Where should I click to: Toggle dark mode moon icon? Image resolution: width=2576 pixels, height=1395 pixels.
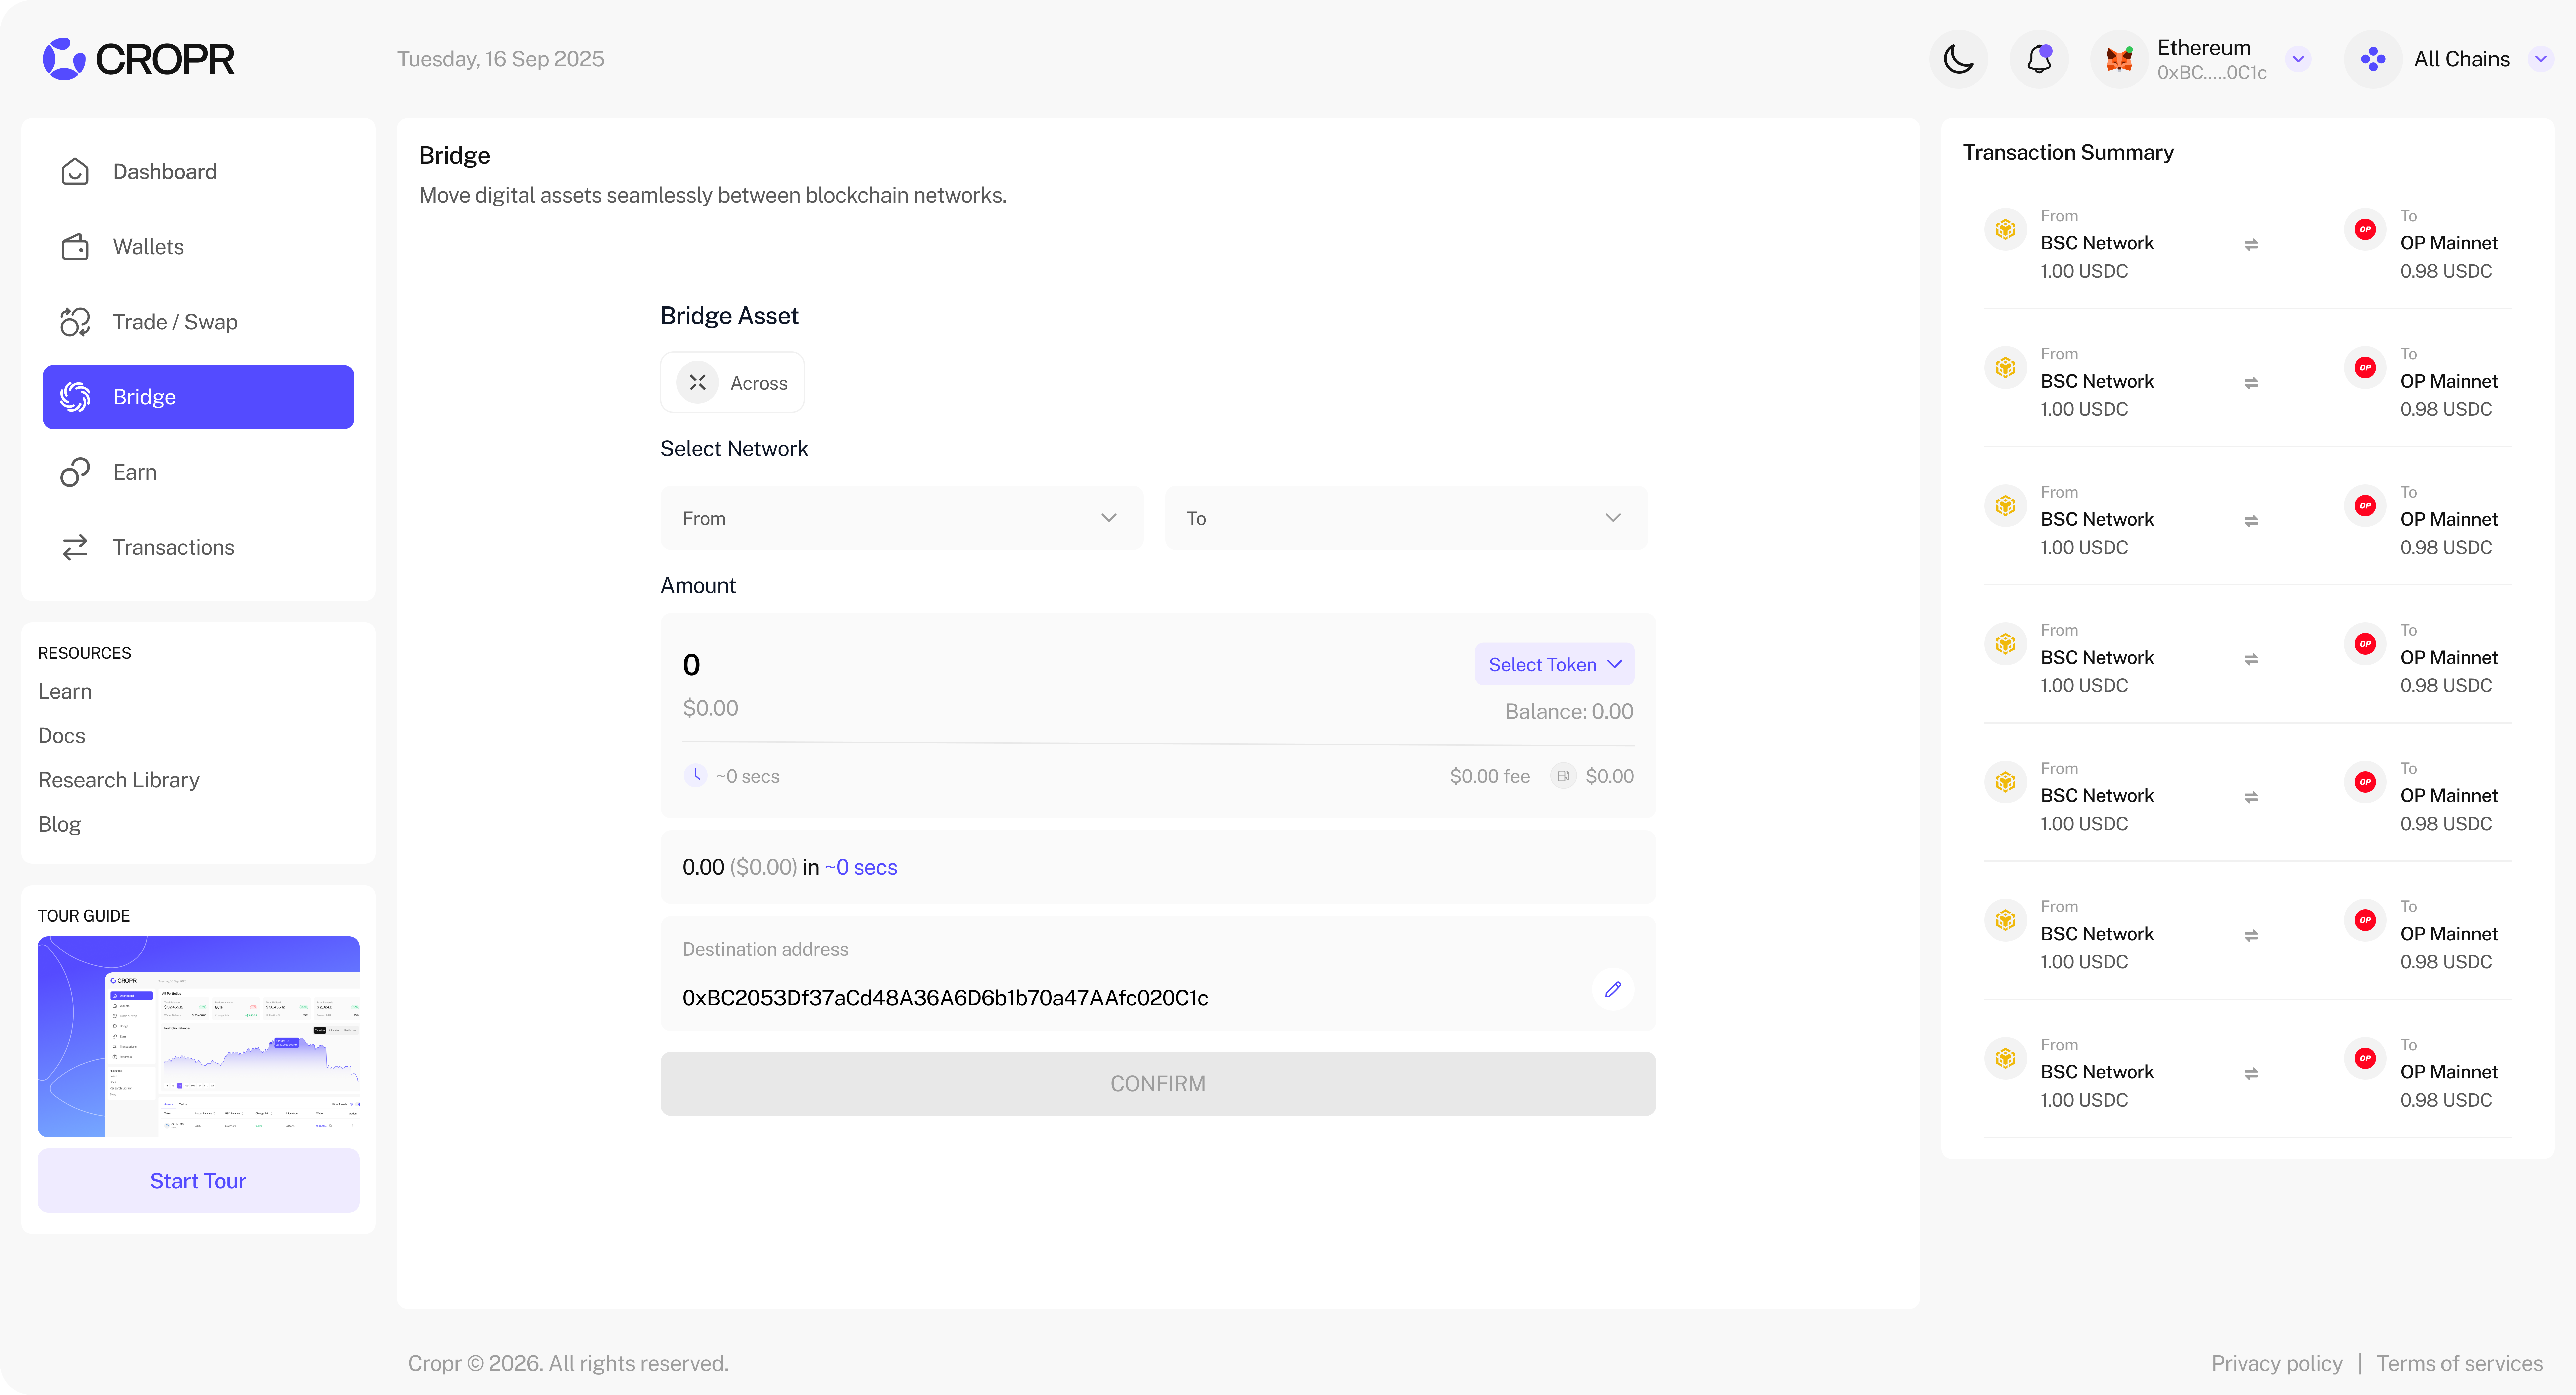point(1958,59)
